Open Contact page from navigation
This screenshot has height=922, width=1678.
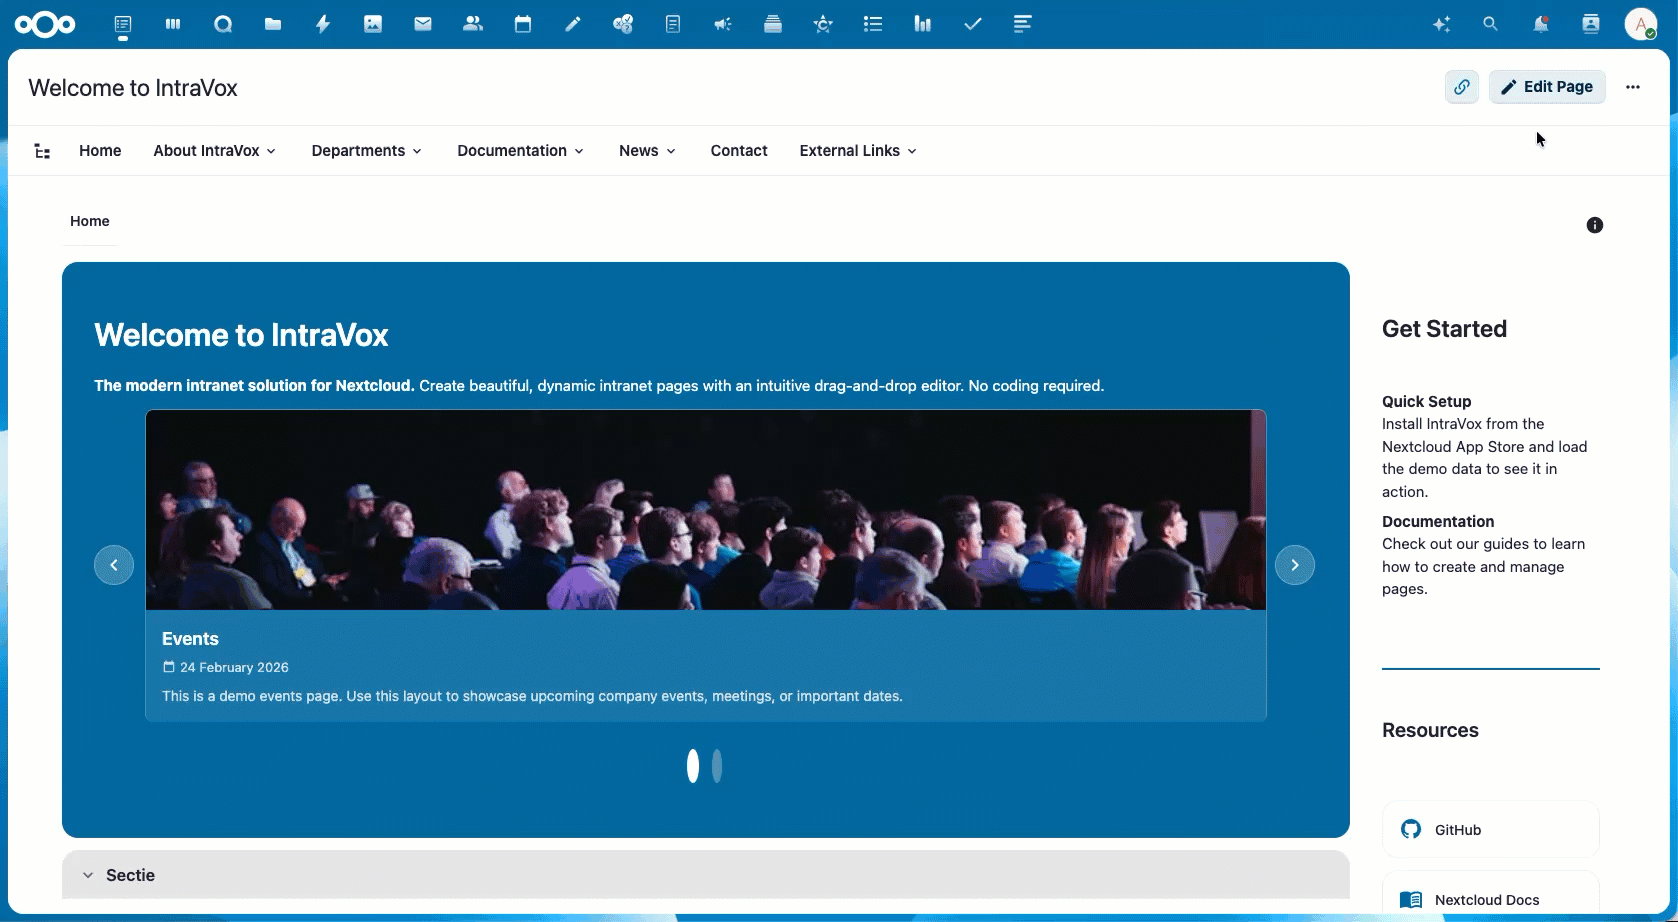click(739, 151)
